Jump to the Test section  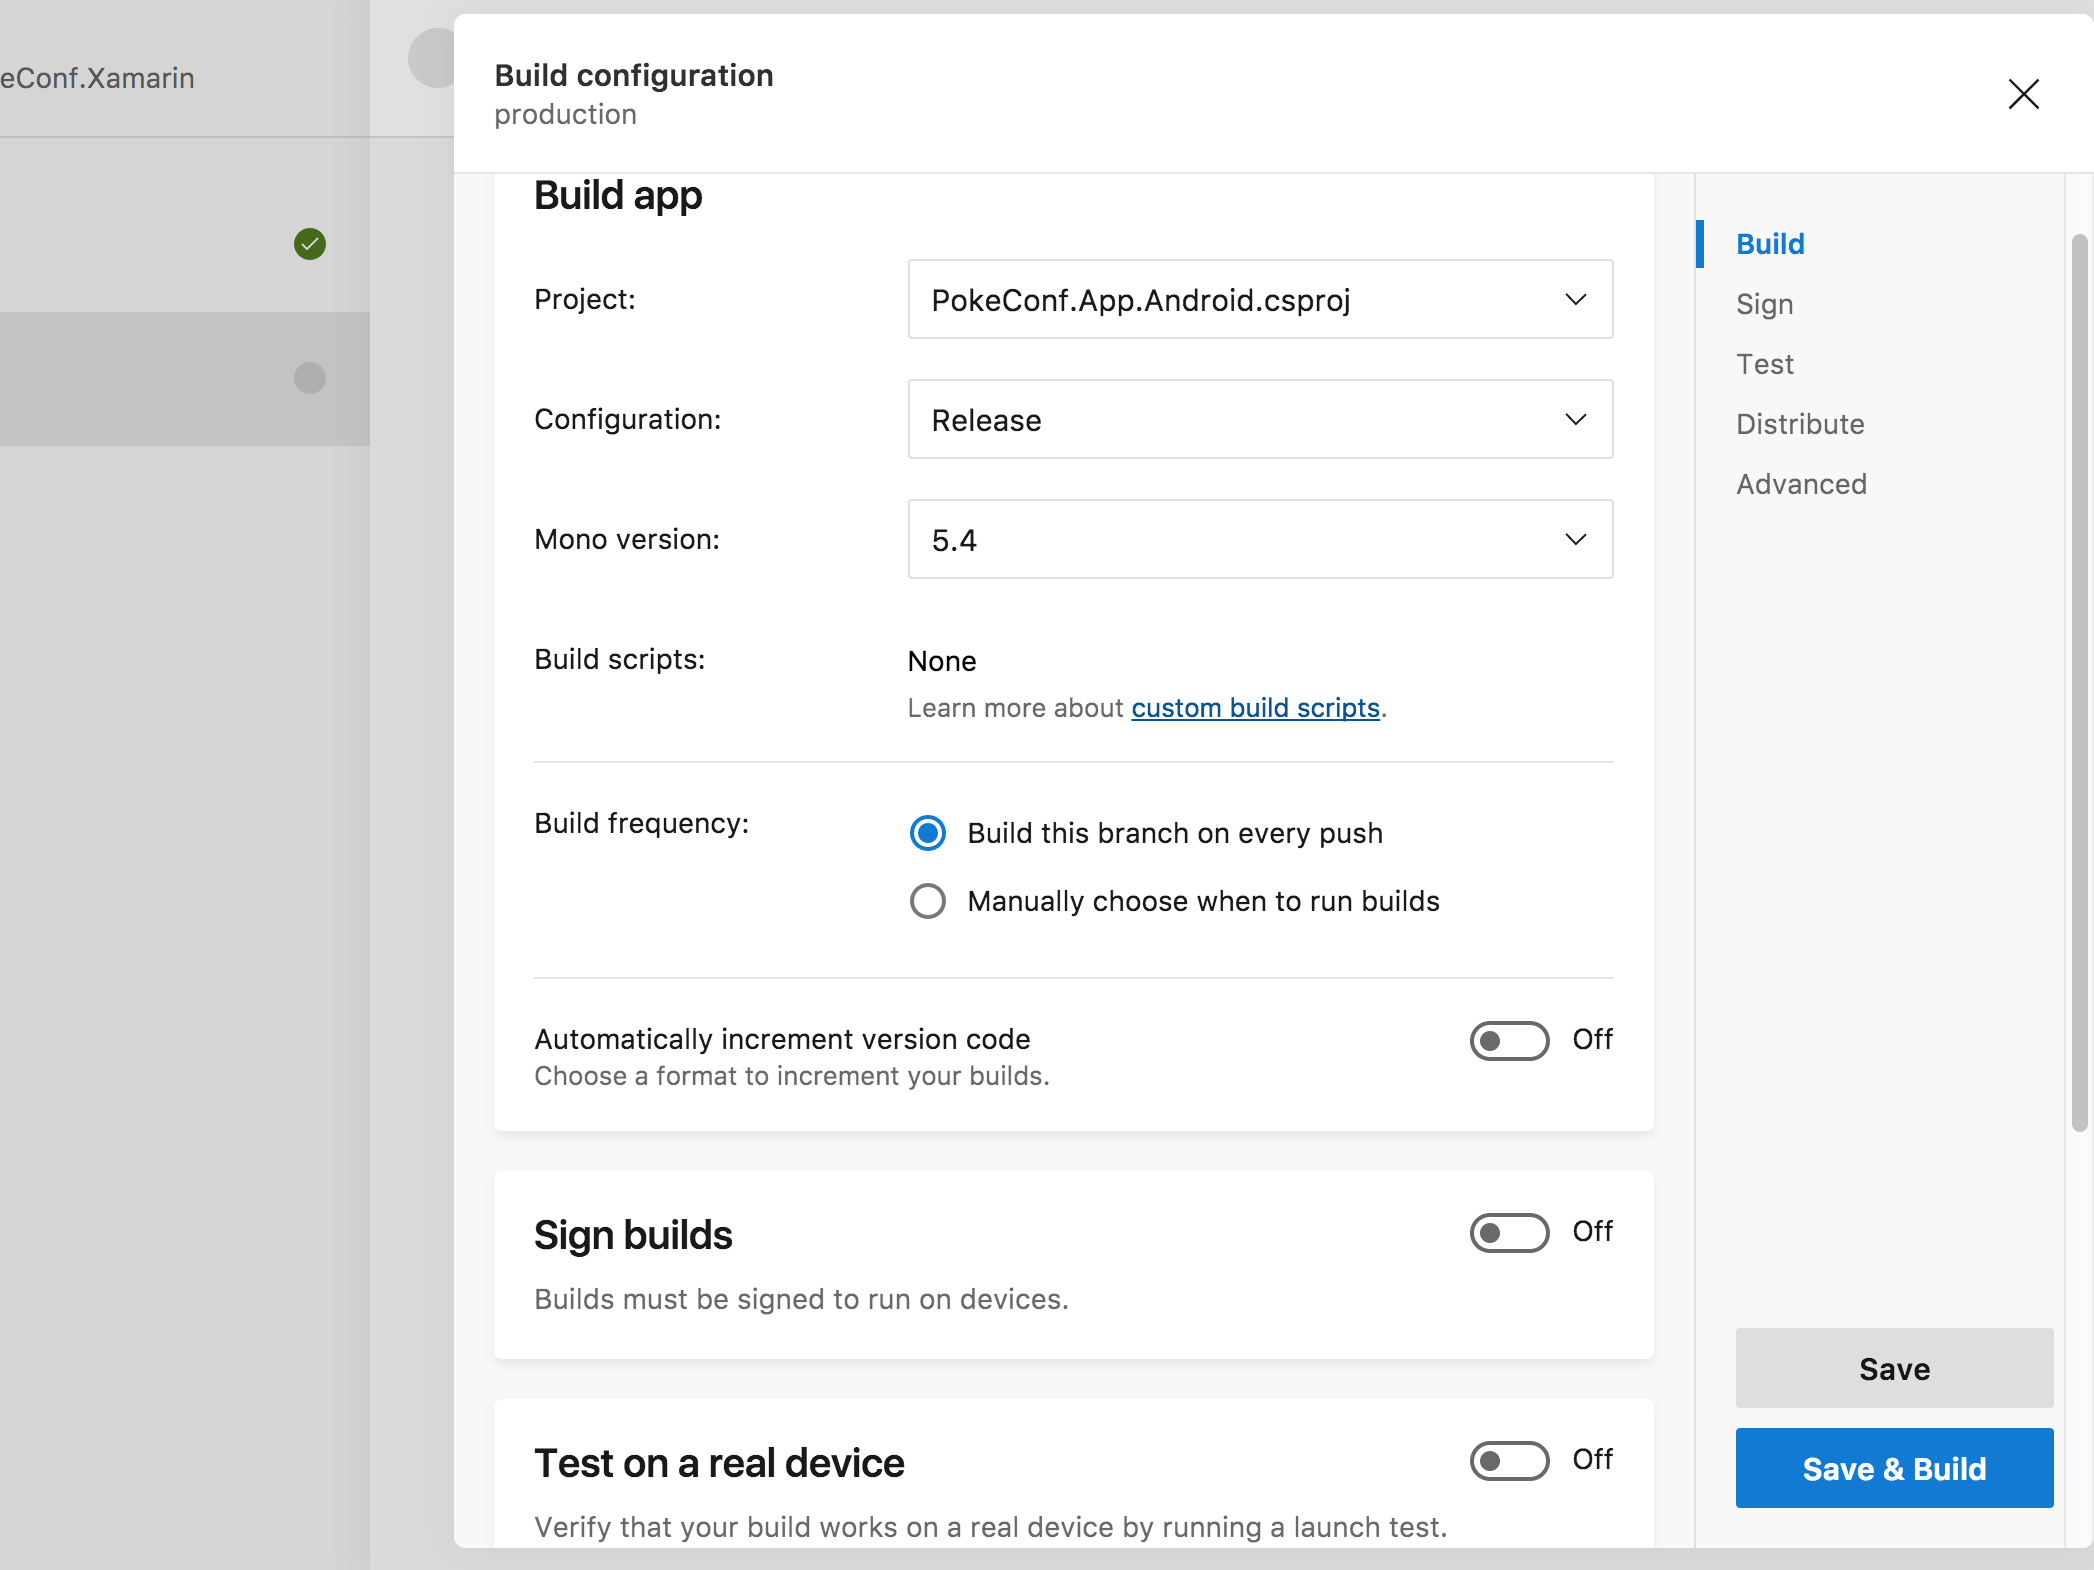coord(1764,364)
